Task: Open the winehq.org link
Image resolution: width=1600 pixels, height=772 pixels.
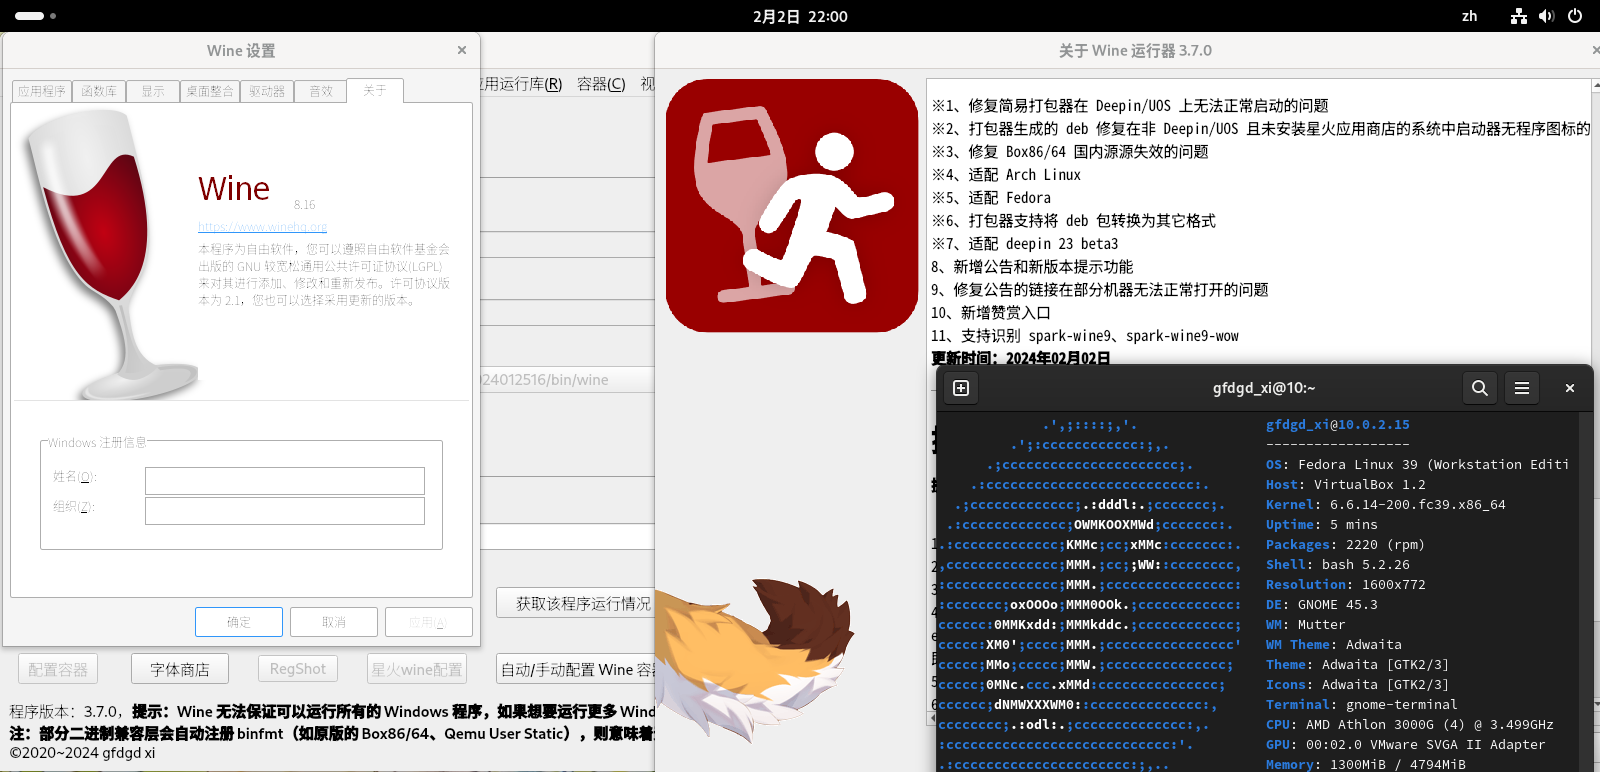Action: point(262,227)
